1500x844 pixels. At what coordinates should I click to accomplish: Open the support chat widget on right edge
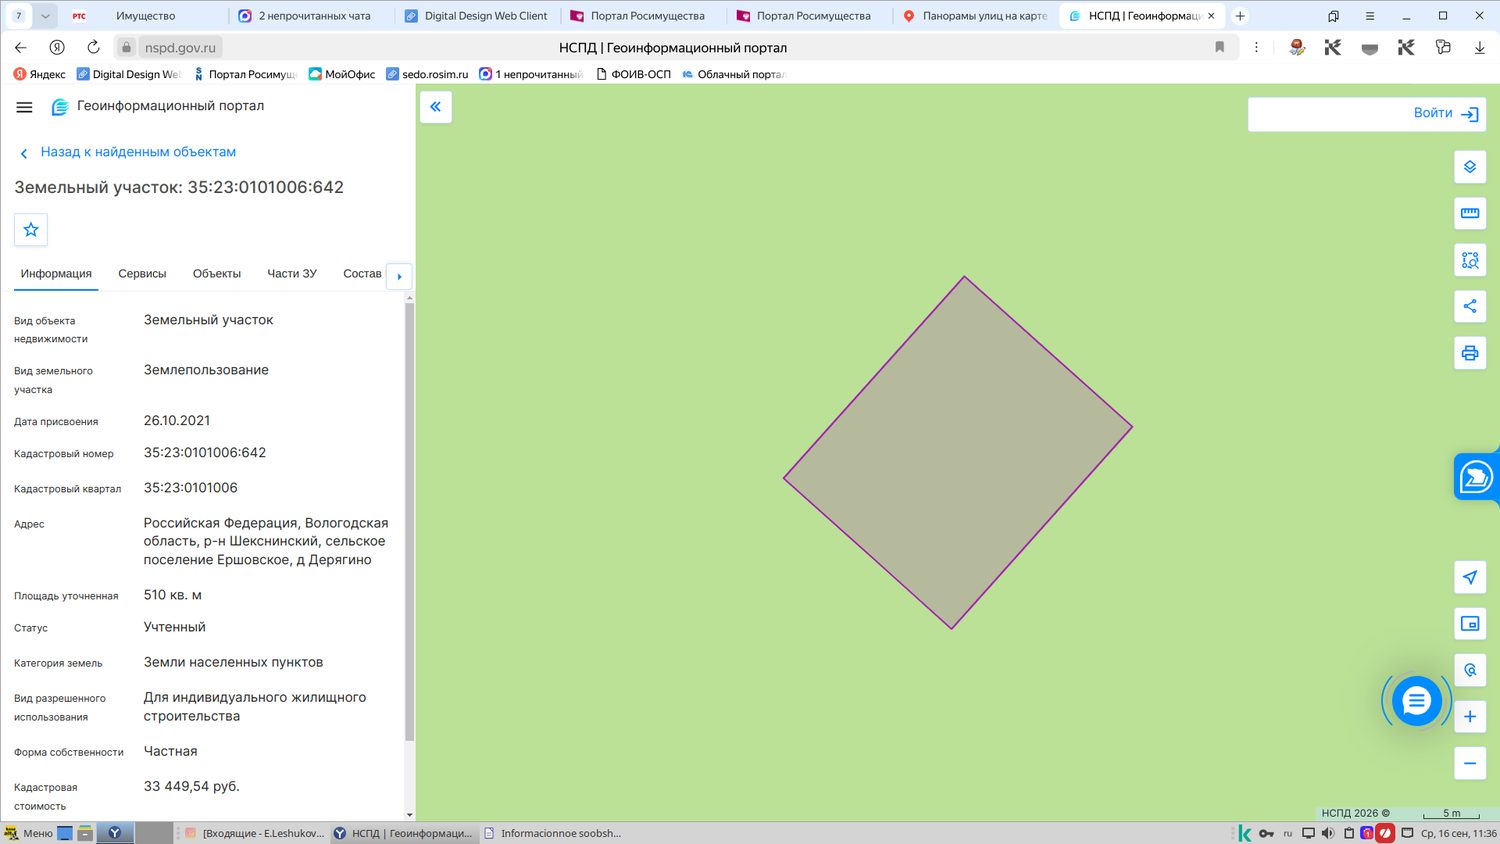pos(1477,477)
